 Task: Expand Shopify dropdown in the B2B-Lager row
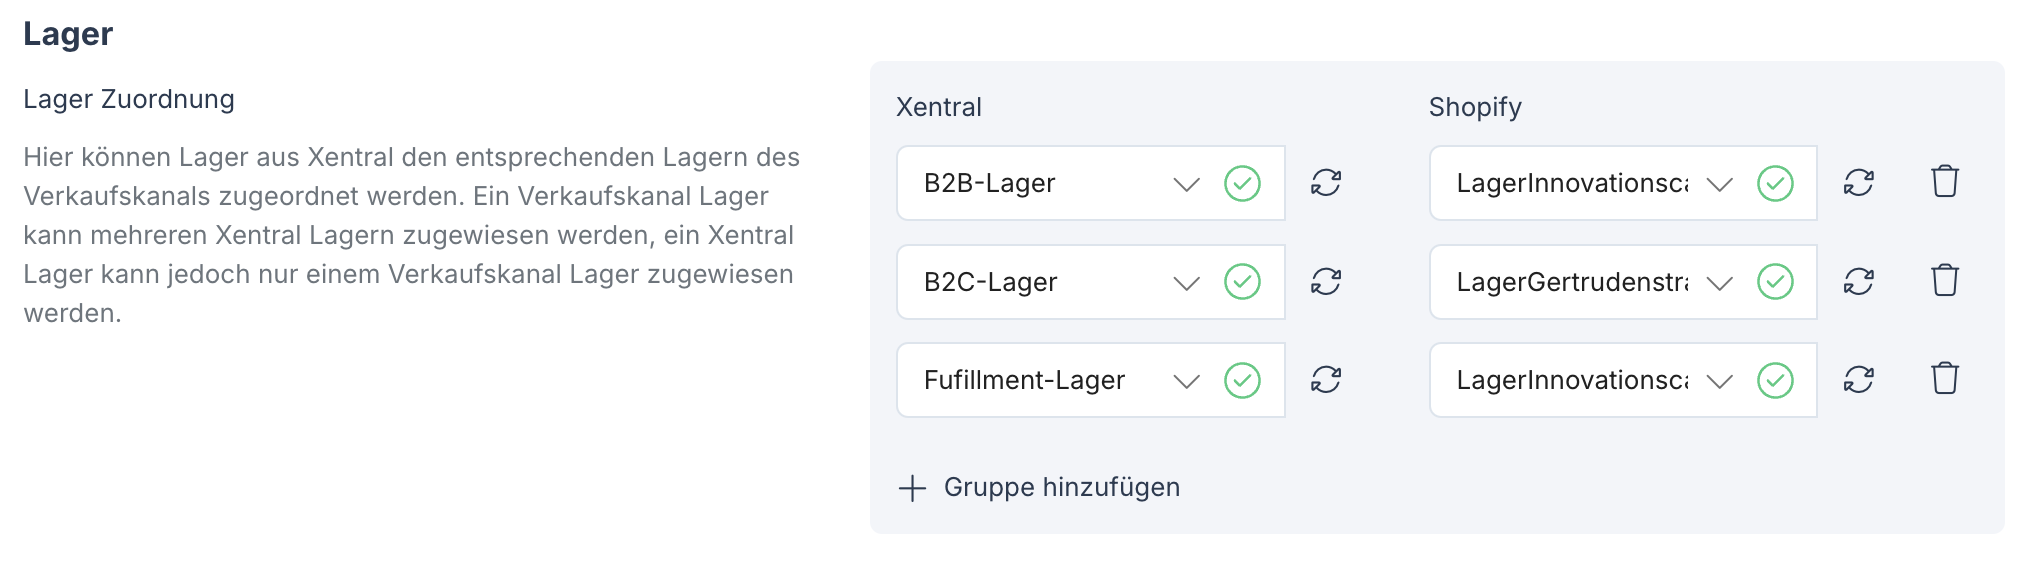[x=1719, y=184]
